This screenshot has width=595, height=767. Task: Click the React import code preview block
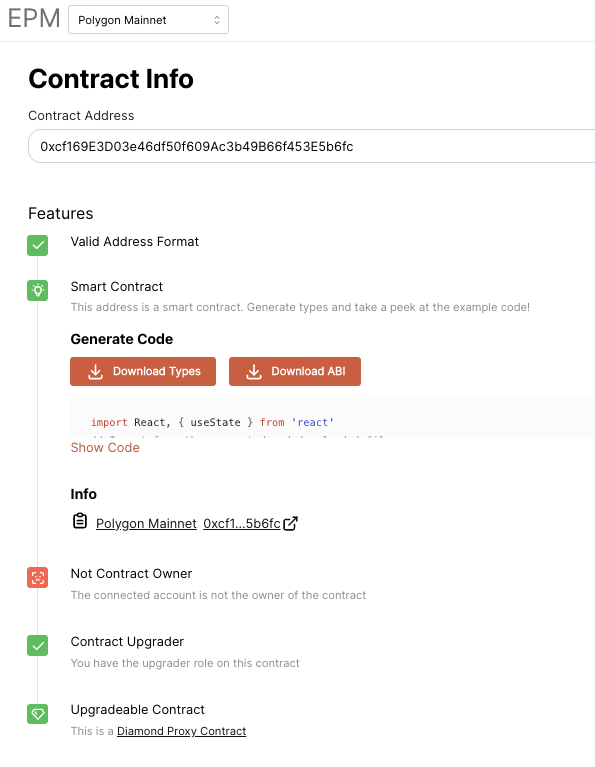(x=333, y=419)
